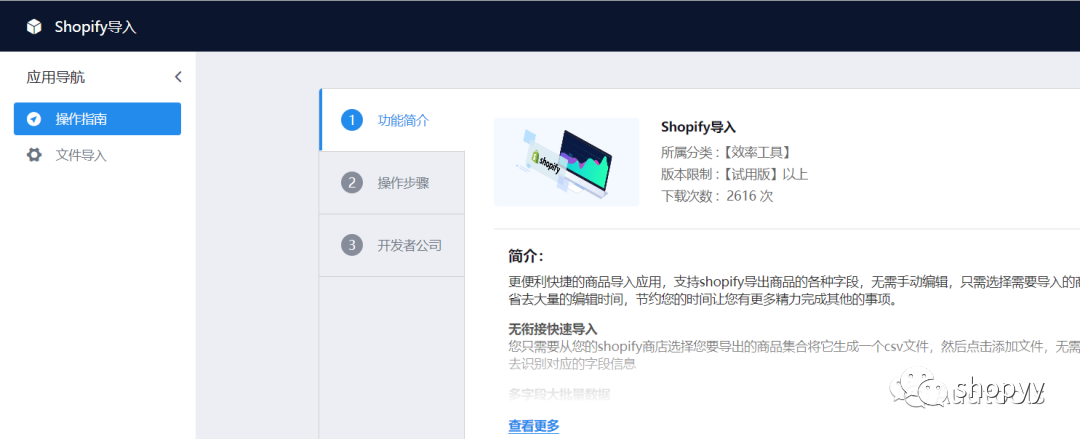Screen dimensions: 1080x439
Task: Click the Shopify导入 header title
Action: (x=96, y=27)
